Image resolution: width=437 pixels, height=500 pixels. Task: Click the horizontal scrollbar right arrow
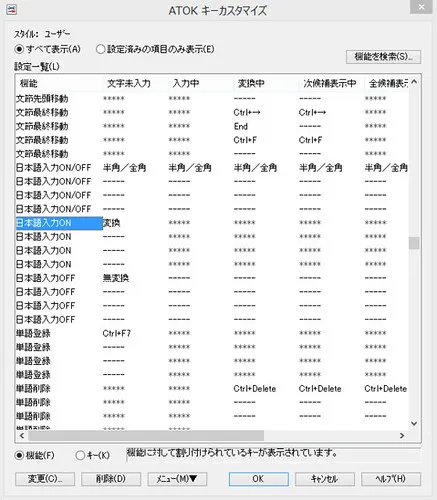[x=402, y=436]
